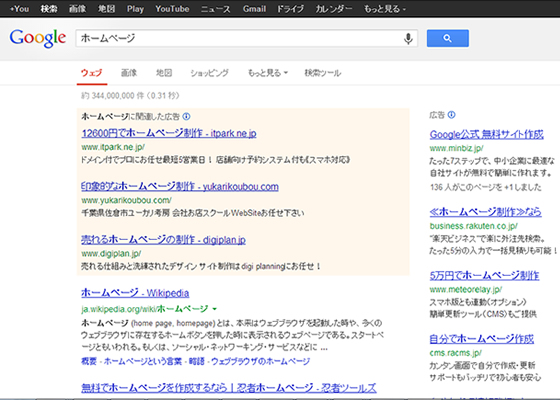Click 136 人がこのページを +1しました text
This screenshot has height=400, width=560.
pos(486,187)
